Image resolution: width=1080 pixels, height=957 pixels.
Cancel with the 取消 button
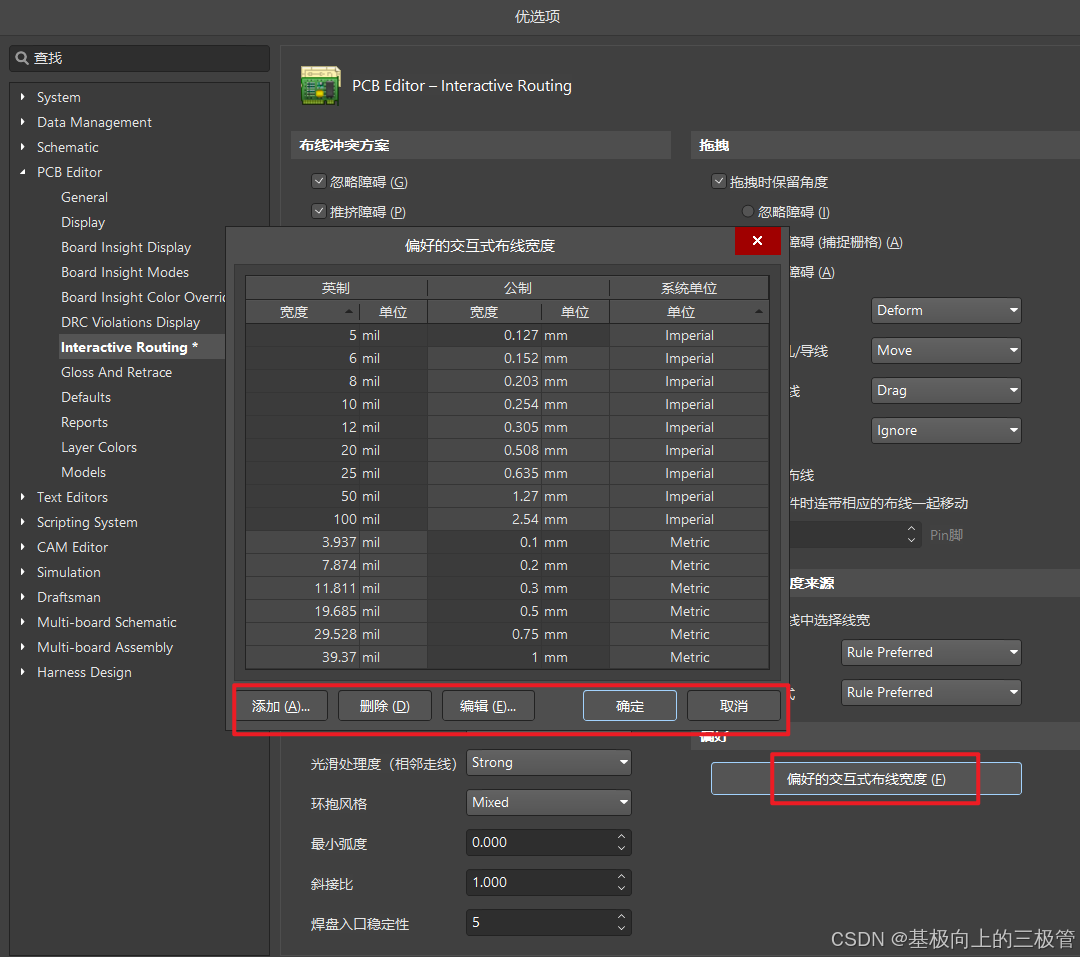point(734,706)
